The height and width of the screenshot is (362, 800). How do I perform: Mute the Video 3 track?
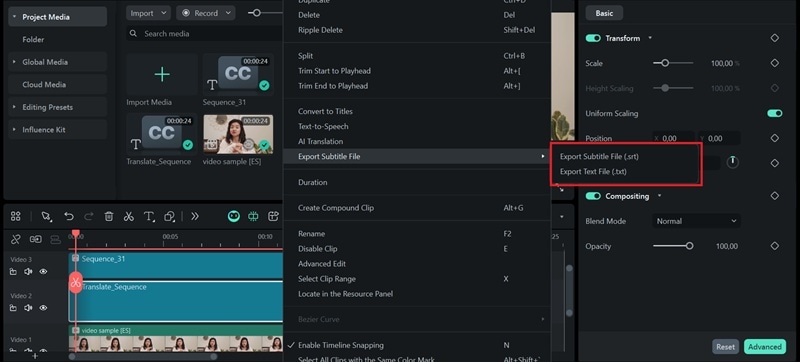tap(28, 272)
